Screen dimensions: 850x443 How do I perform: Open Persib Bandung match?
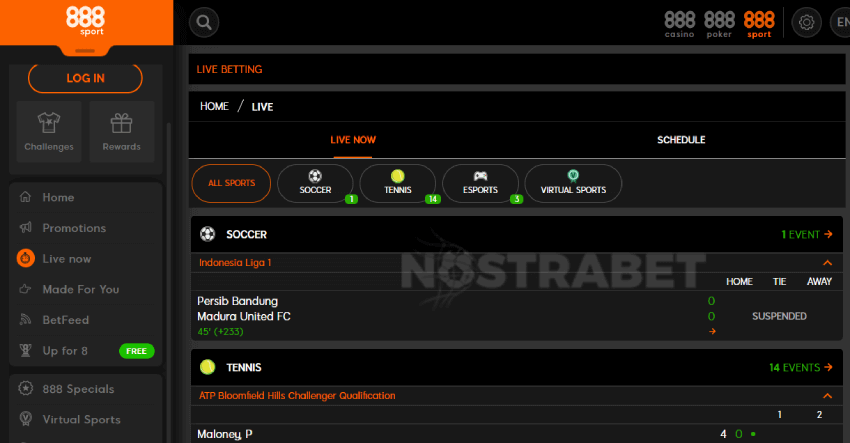pyautogui.click(x=237, y=301)
